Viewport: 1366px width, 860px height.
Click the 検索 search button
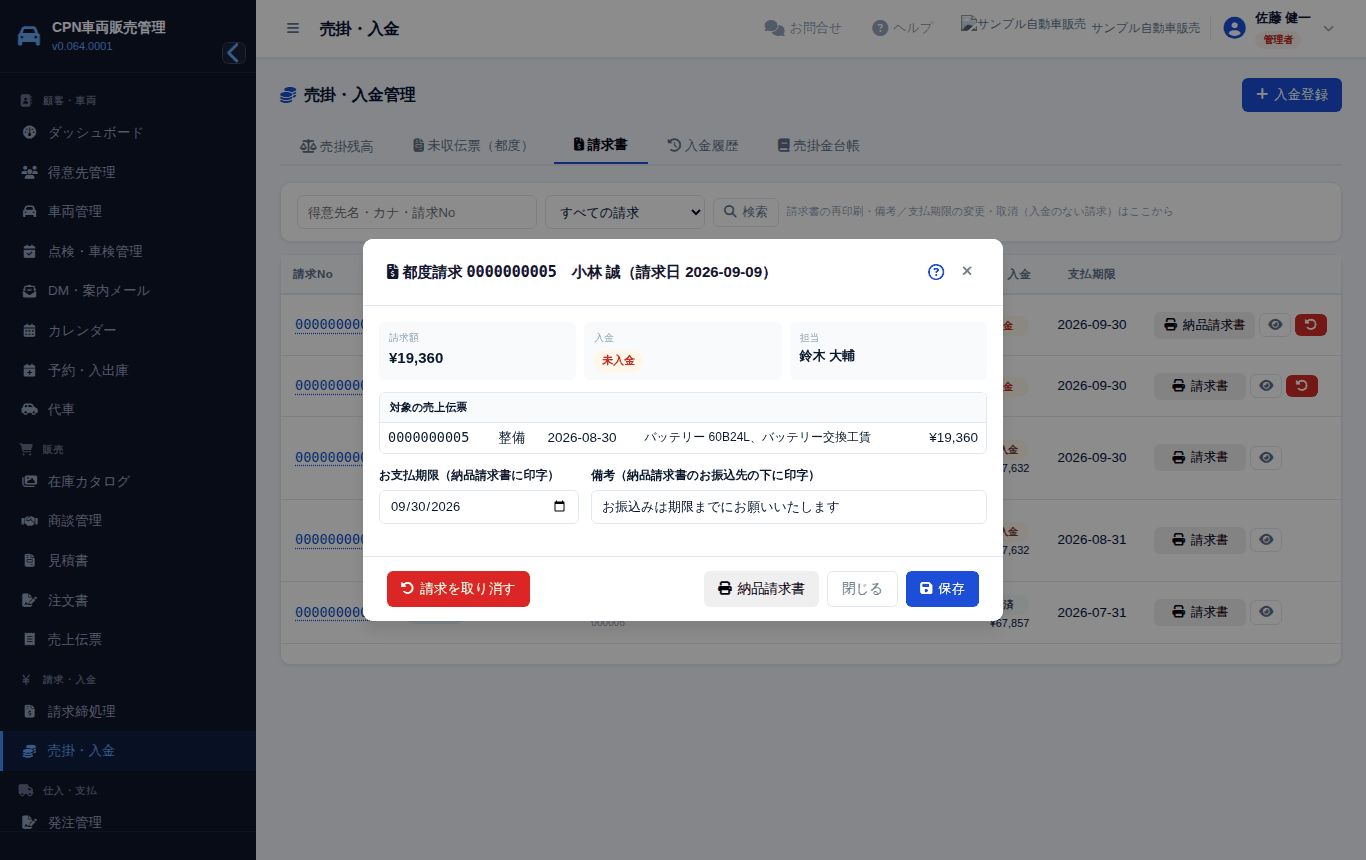click(x=746, y=212)
